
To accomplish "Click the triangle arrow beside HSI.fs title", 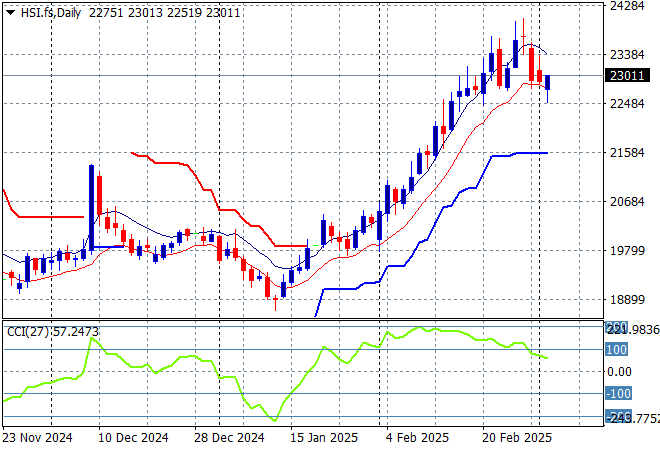I will (x=10, y=11).
